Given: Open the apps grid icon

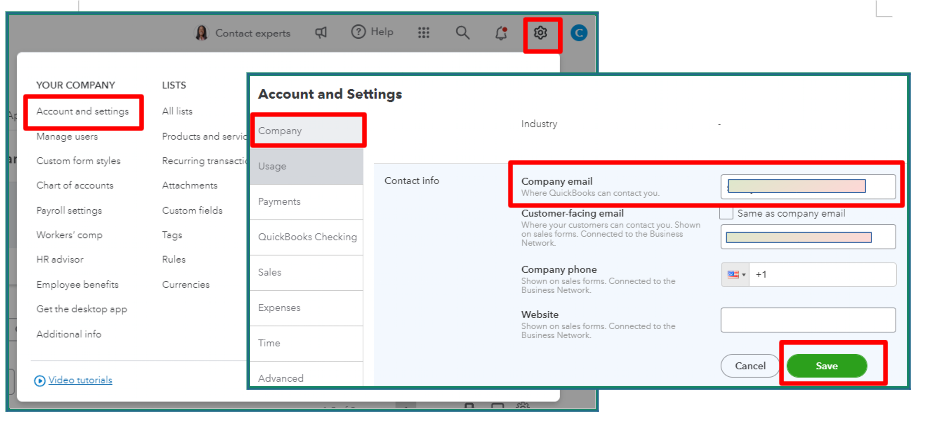Looking at the screenshot, I should (x=423, y=33).
